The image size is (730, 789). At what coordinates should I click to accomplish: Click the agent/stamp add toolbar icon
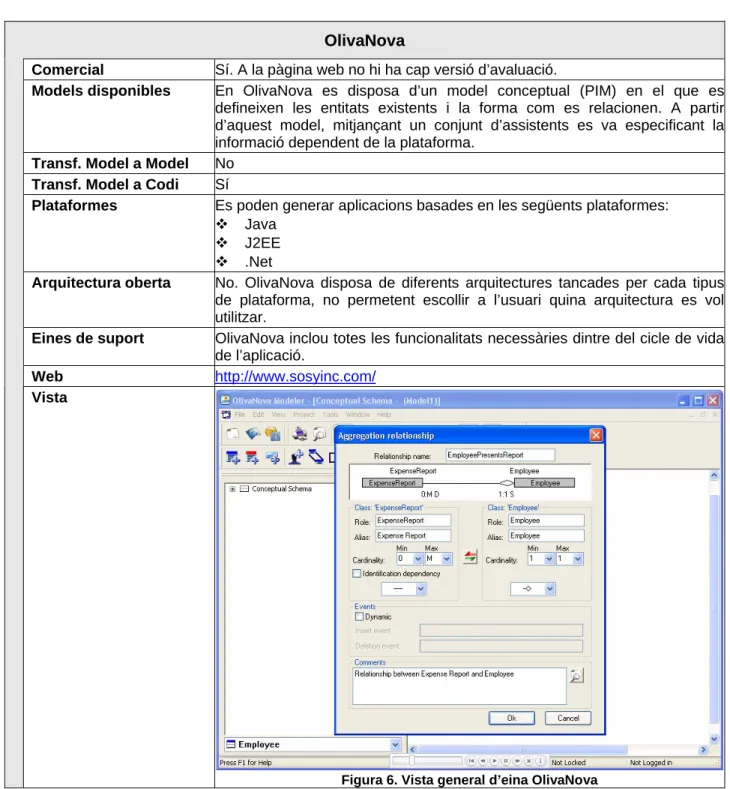coord(296,457)
